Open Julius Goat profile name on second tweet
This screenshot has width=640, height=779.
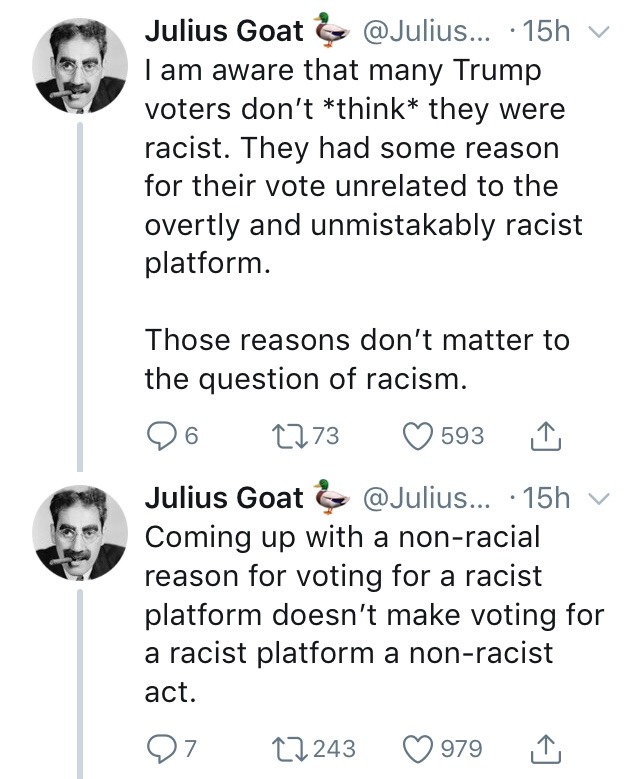click(x=224, y=497)
